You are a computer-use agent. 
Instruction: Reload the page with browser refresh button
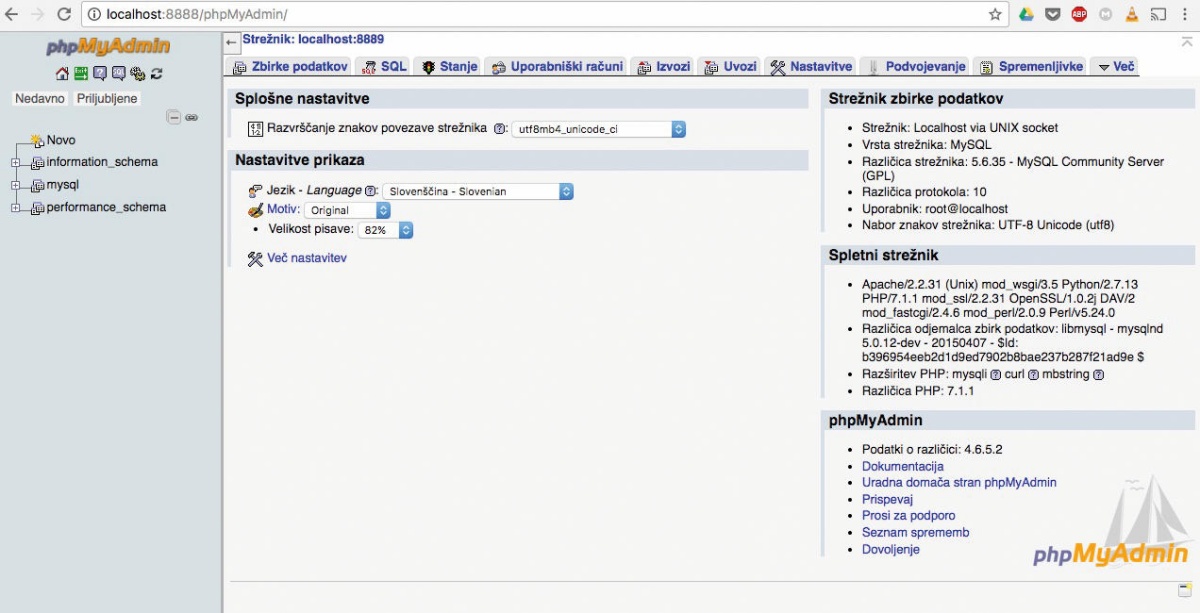(x=64, y=14)
